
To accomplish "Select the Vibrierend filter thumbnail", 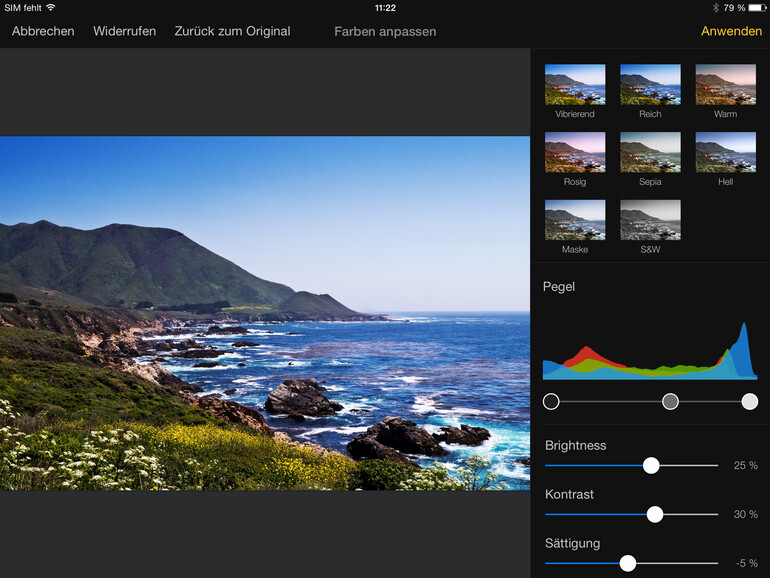I will 575,84.
